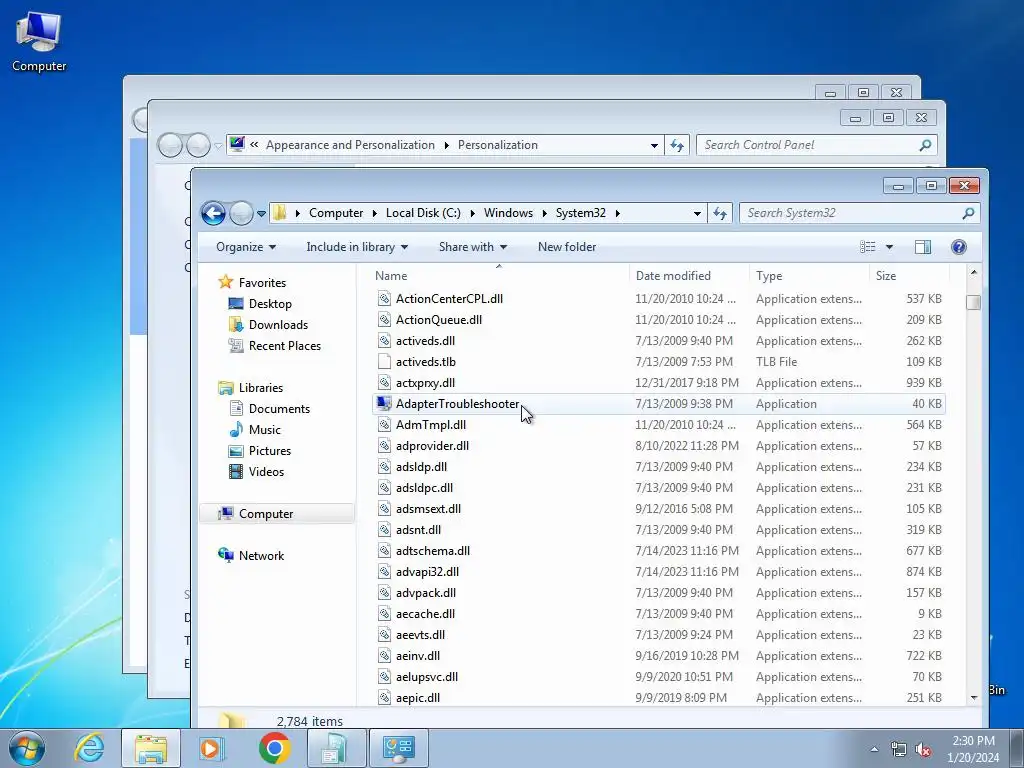Viewport: 1024px width, 768px height.
Task: Select Network in the navigation pane
Action: (261, 556)
